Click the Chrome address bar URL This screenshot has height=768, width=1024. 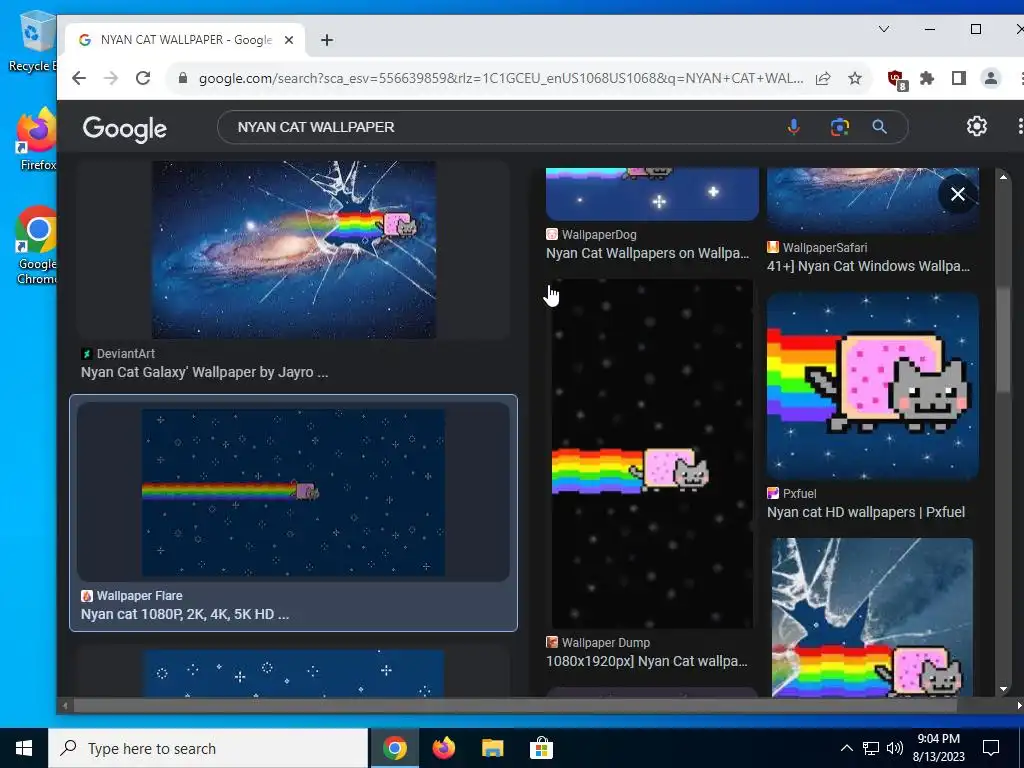tap(500, 78)
